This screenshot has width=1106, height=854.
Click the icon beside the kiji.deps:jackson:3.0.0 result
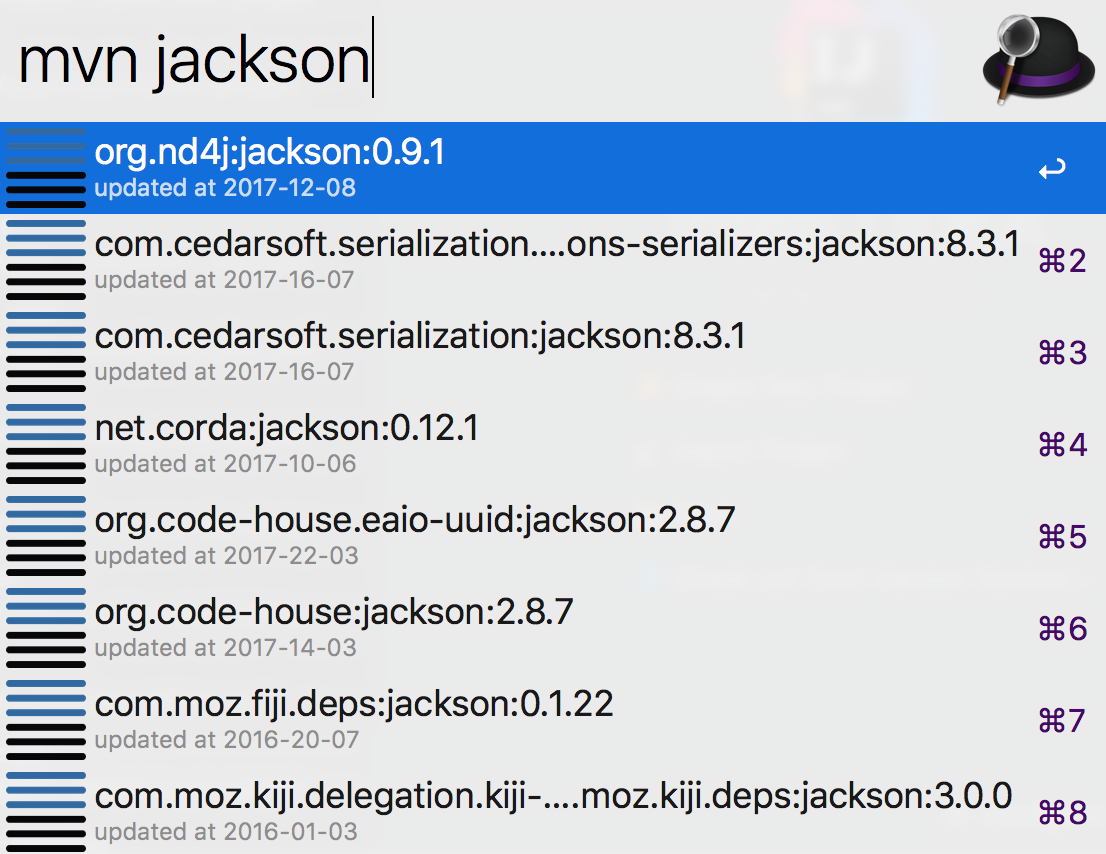[x=46, y=812]
